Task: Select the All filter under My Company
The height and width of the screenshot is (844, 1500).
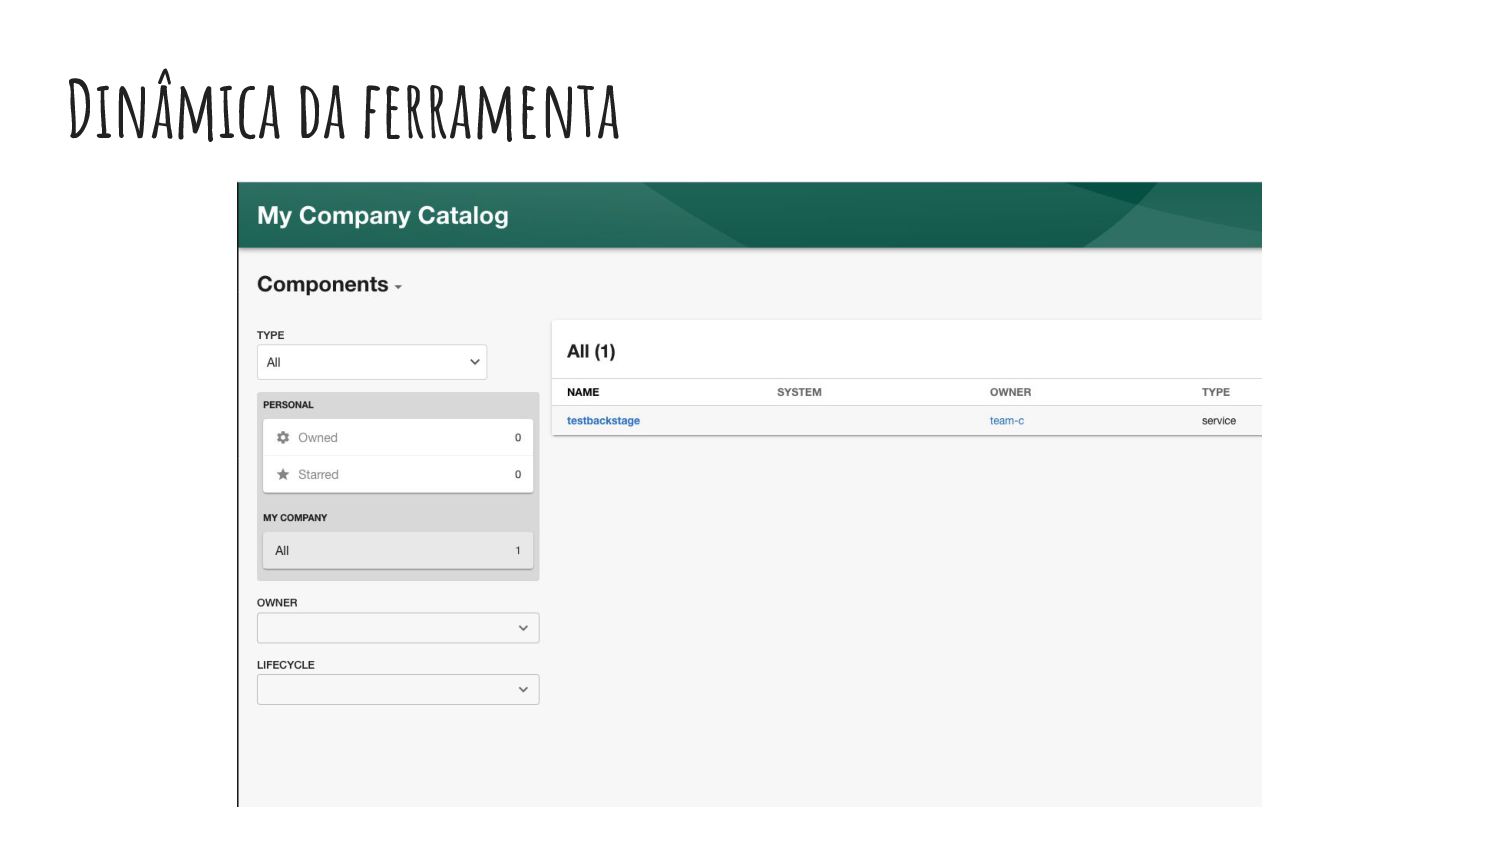Action: 398,551
